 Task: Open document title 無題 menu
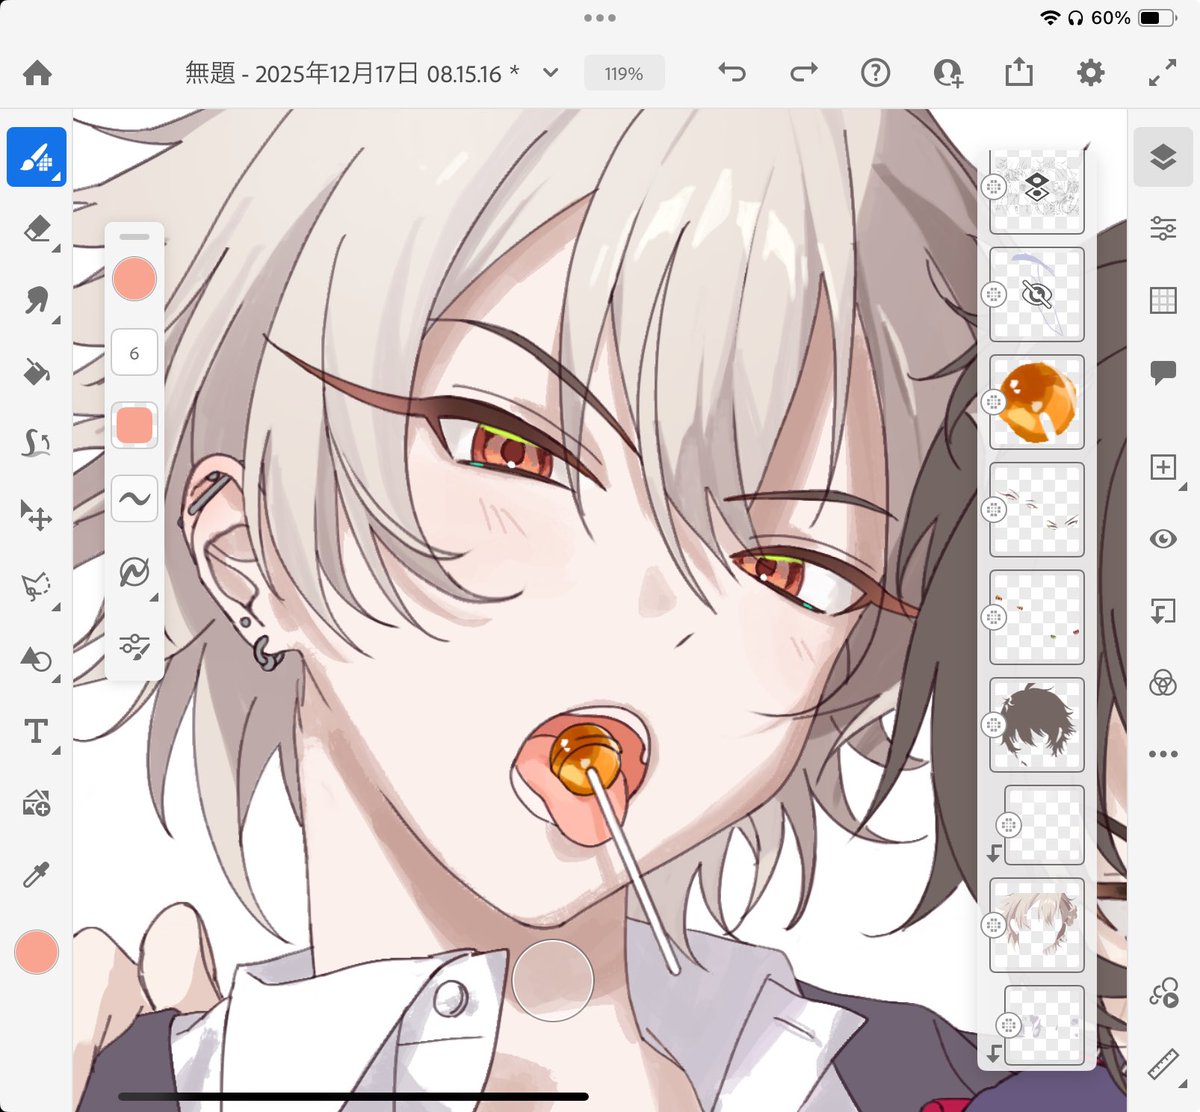pos(352,73)
